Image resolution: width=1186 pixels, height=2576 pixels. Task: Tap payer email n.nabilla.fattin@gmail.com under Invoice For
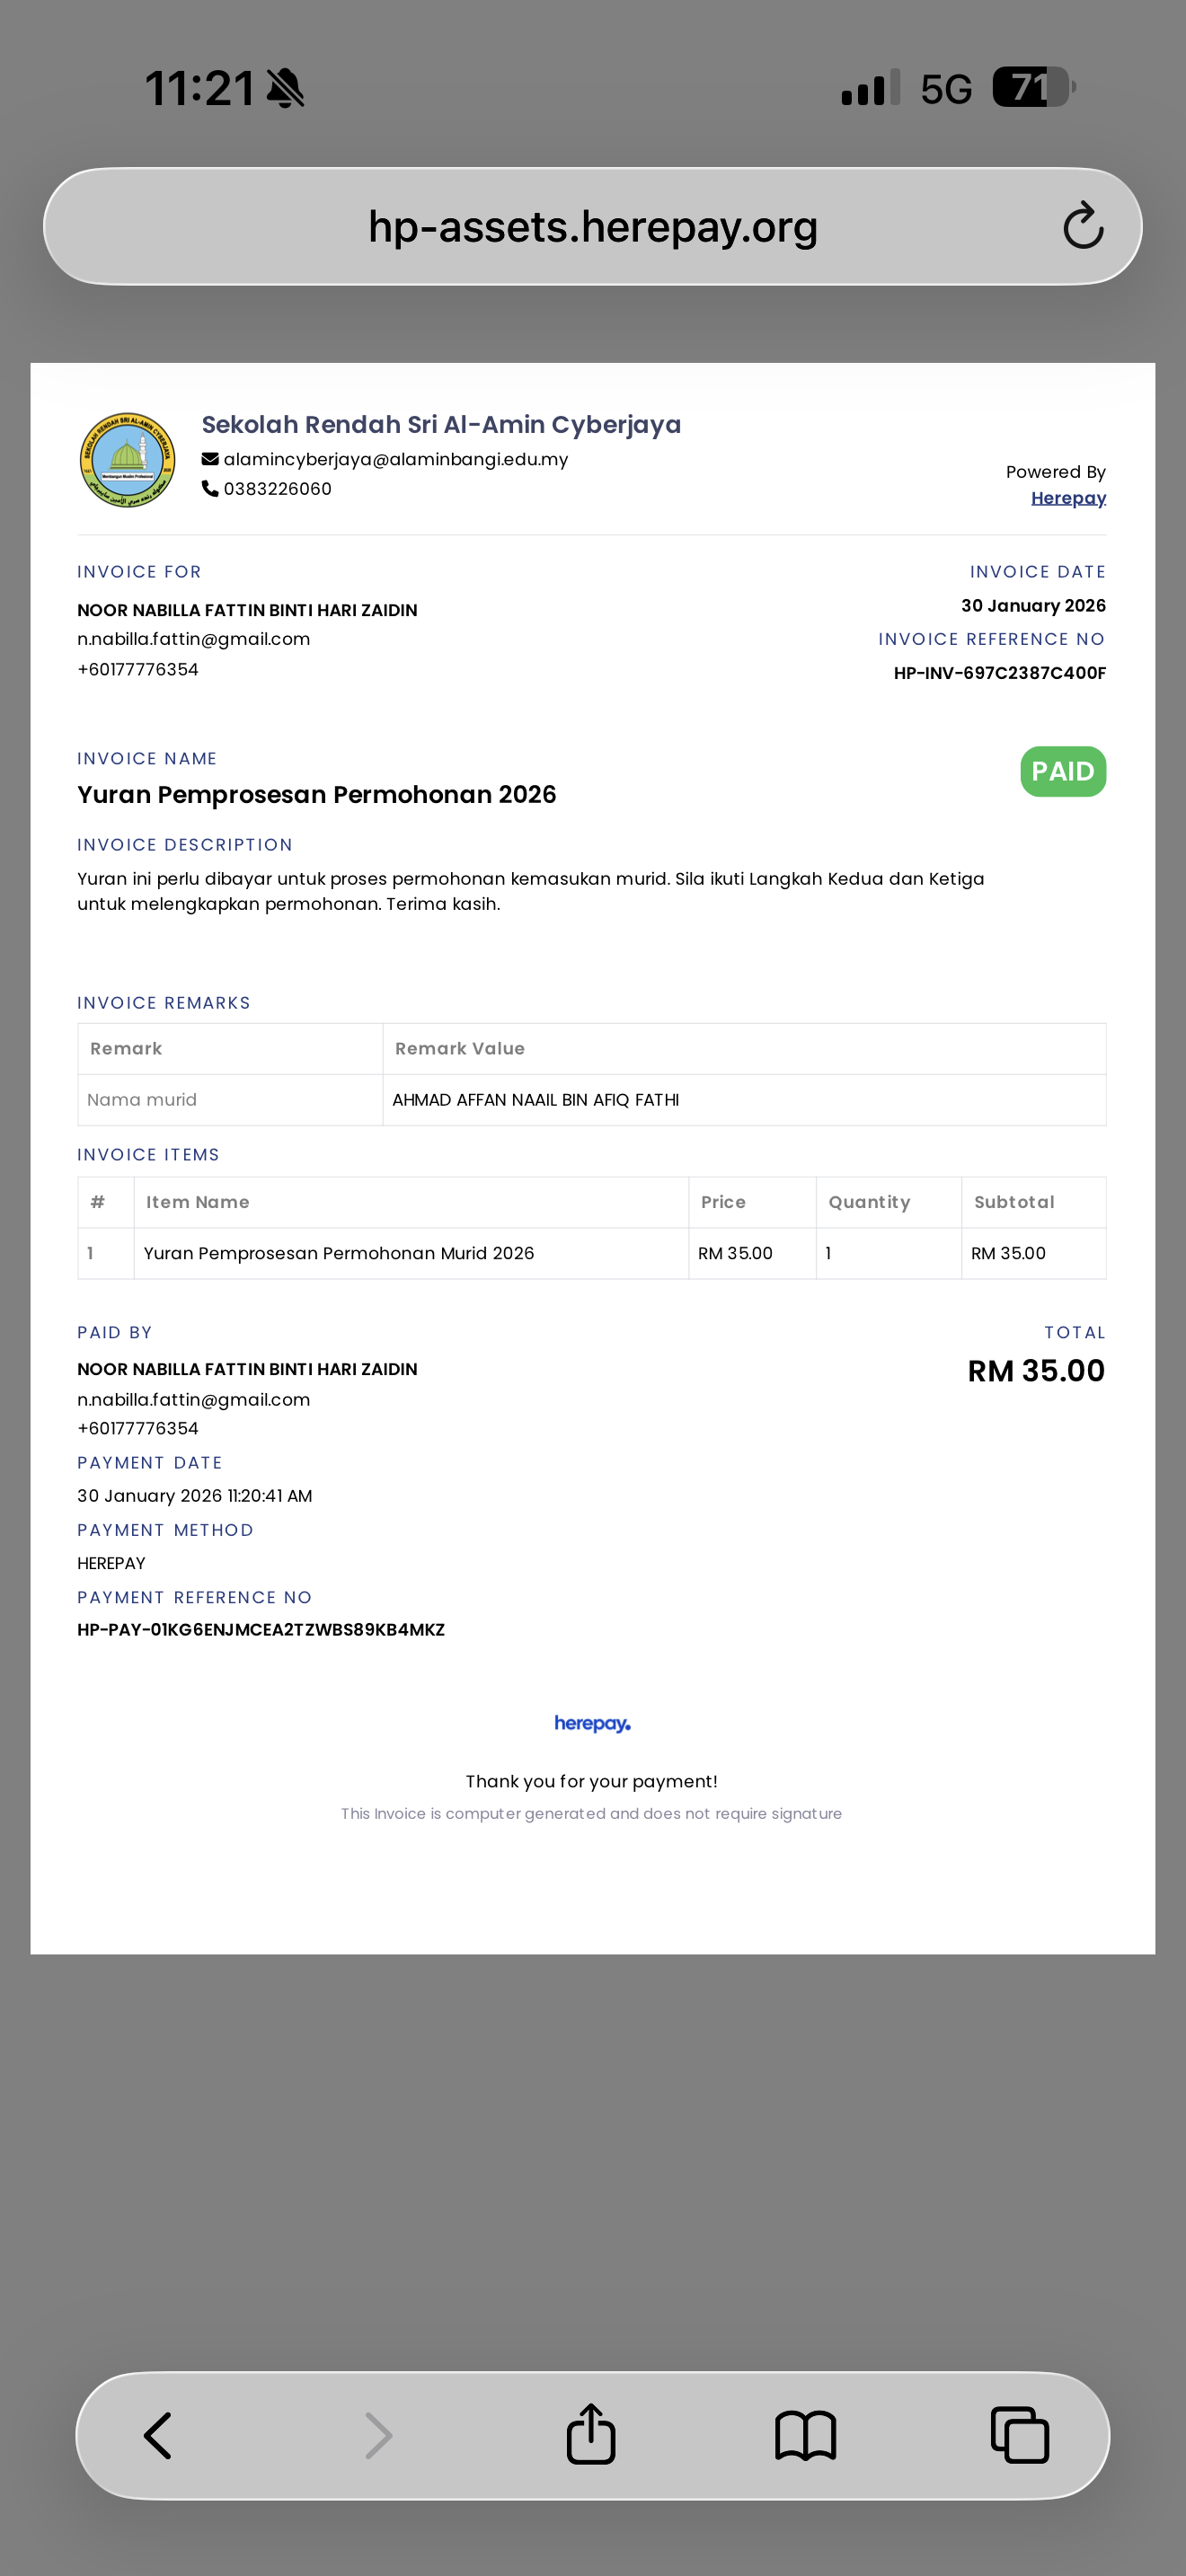pyautogui.click(x=194, y=639)
